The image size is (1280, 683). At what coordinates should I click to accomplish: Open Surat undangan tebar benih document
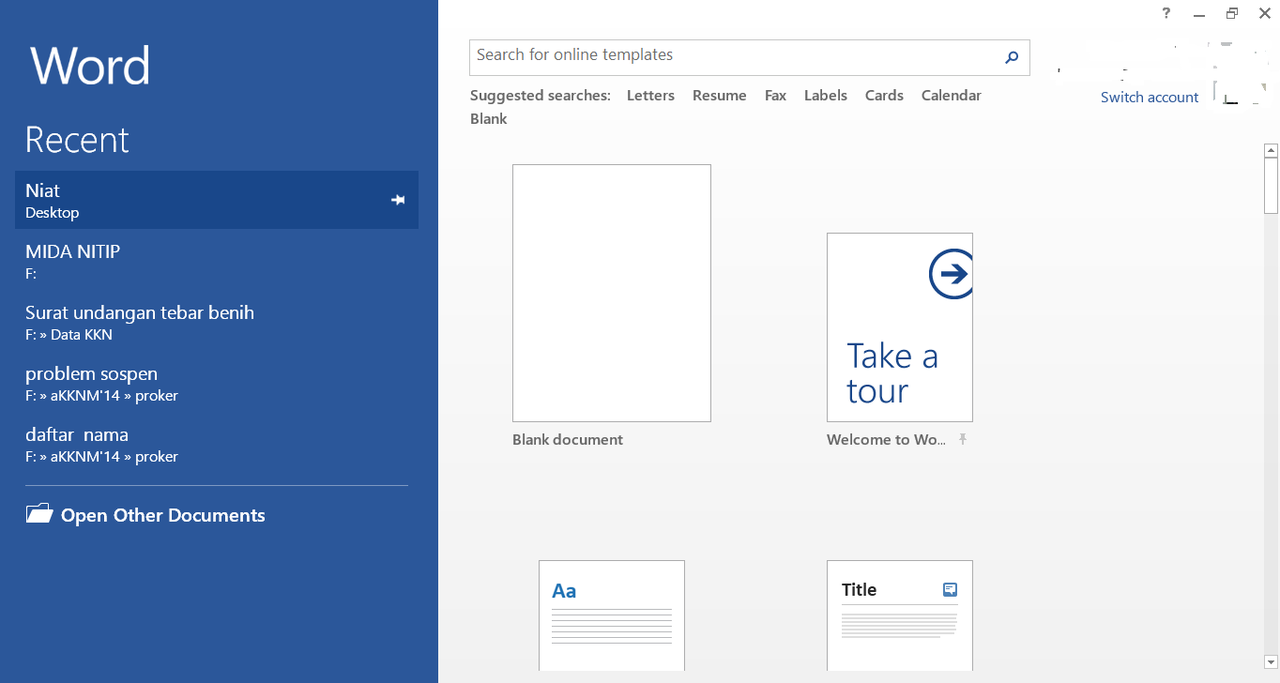tap(217, 322)
